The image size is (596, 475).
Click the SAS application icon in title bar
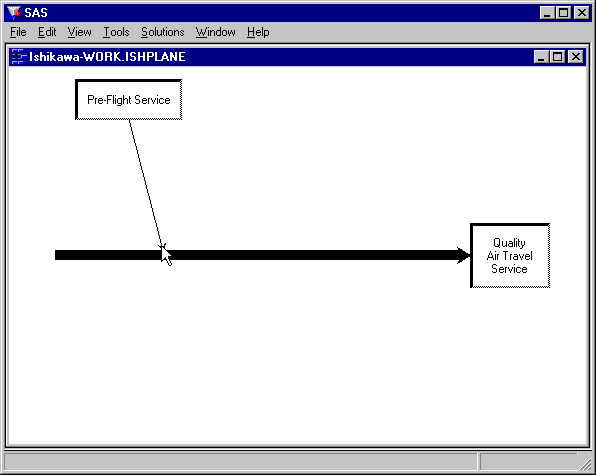click(14, 13)
